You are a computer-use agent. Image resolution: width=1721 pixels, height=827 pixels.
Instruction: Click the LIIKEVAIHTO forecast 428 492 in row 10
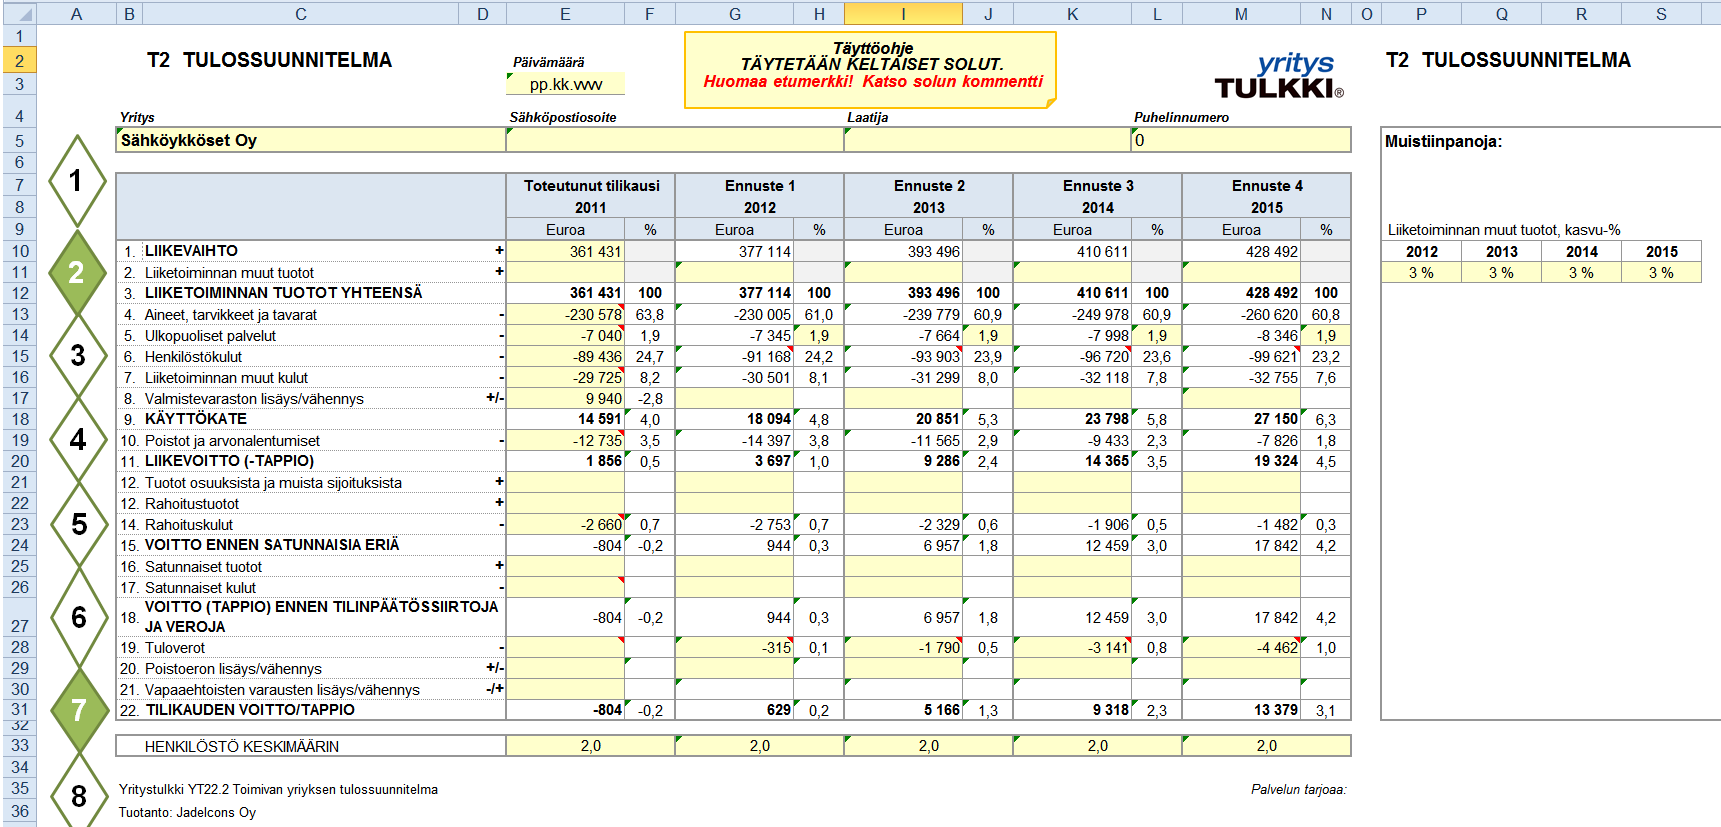(1241, 251)
